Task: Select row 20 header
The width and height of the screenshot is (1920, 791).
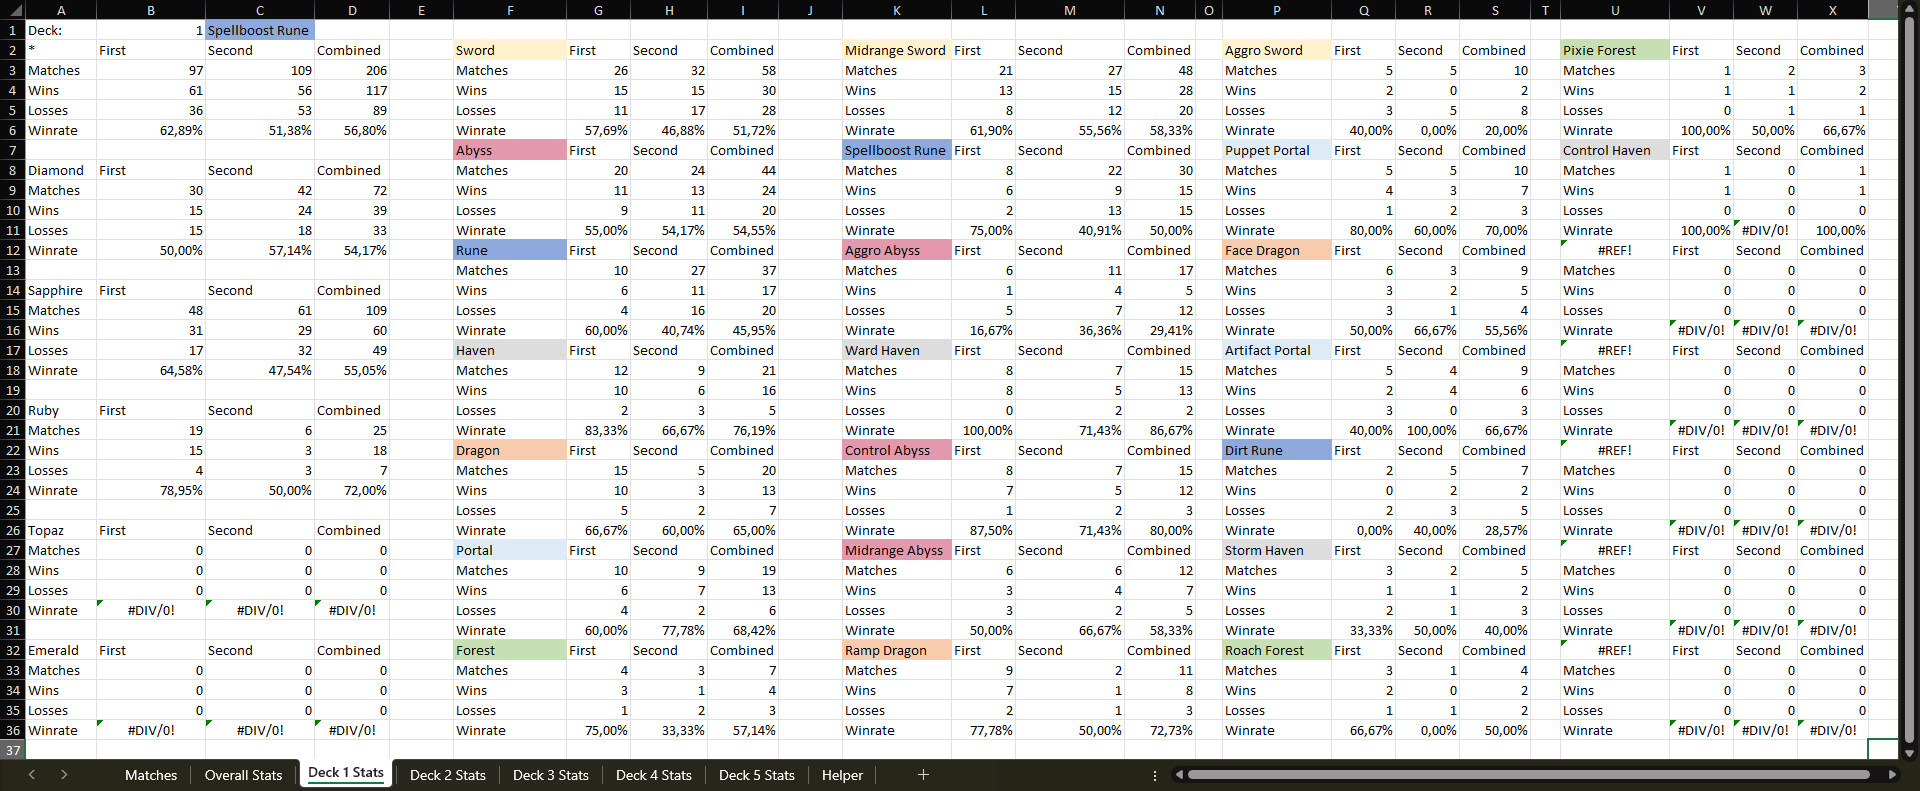Action: click(12, 410)
